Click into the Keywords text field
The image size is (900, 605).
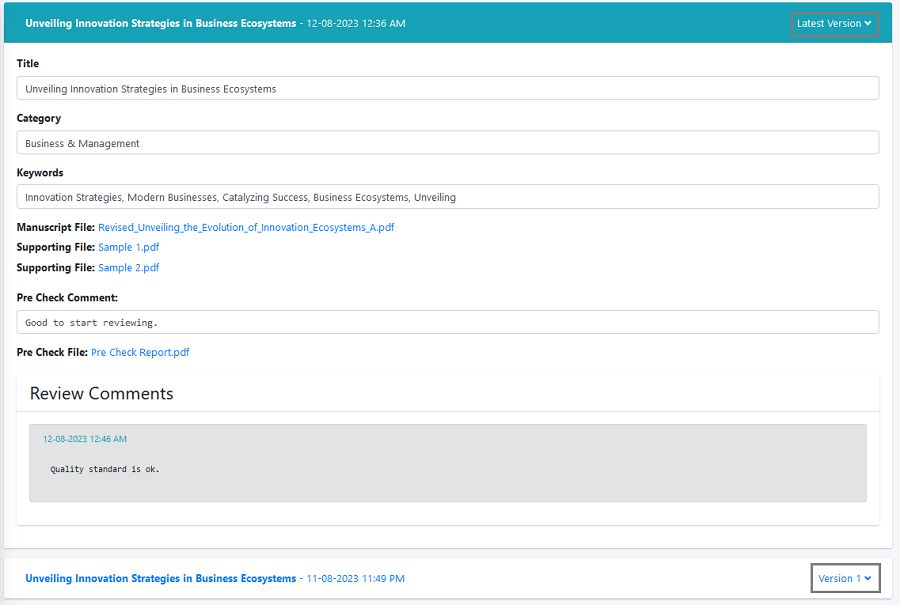point(447,197)
